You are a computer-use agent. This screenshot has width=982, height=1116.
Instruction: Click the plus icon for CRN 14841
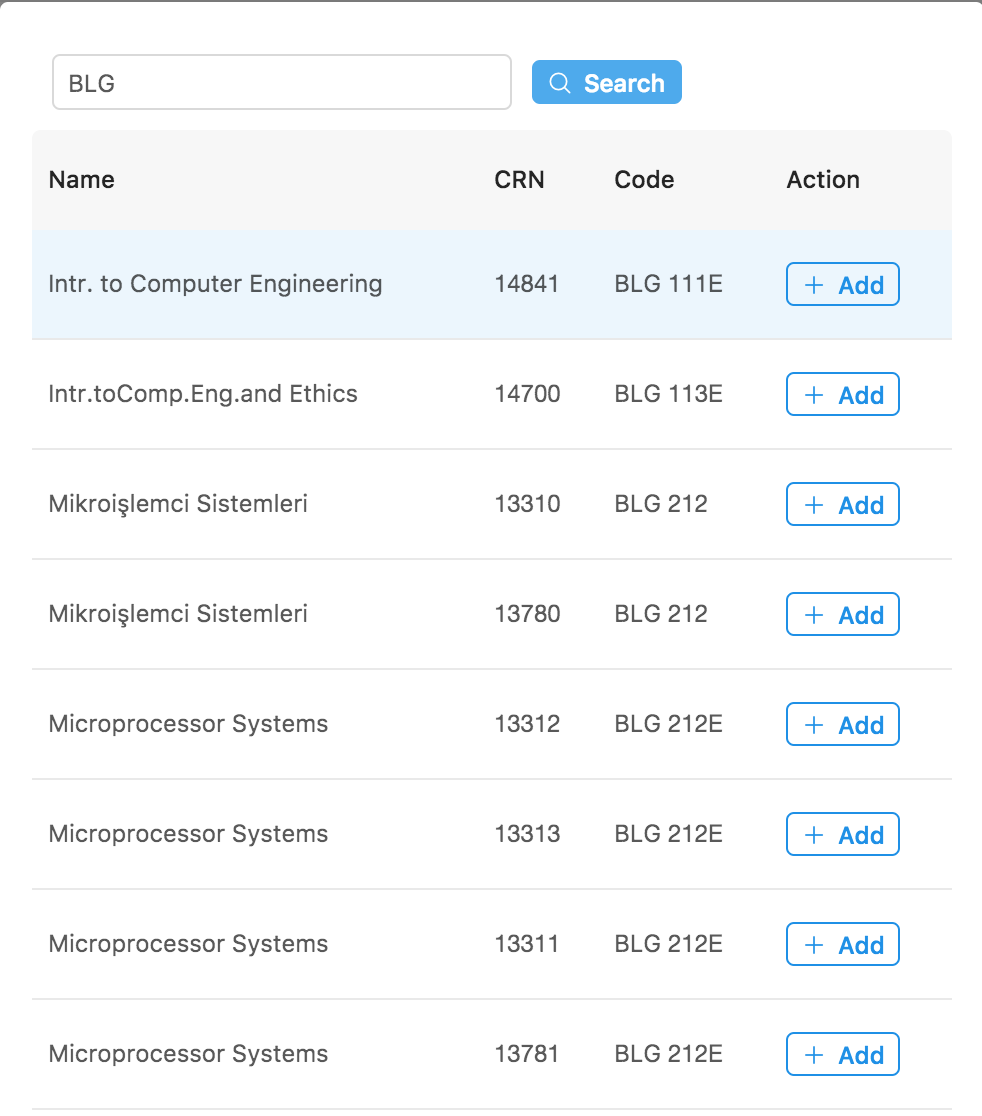tap(813, 285)
